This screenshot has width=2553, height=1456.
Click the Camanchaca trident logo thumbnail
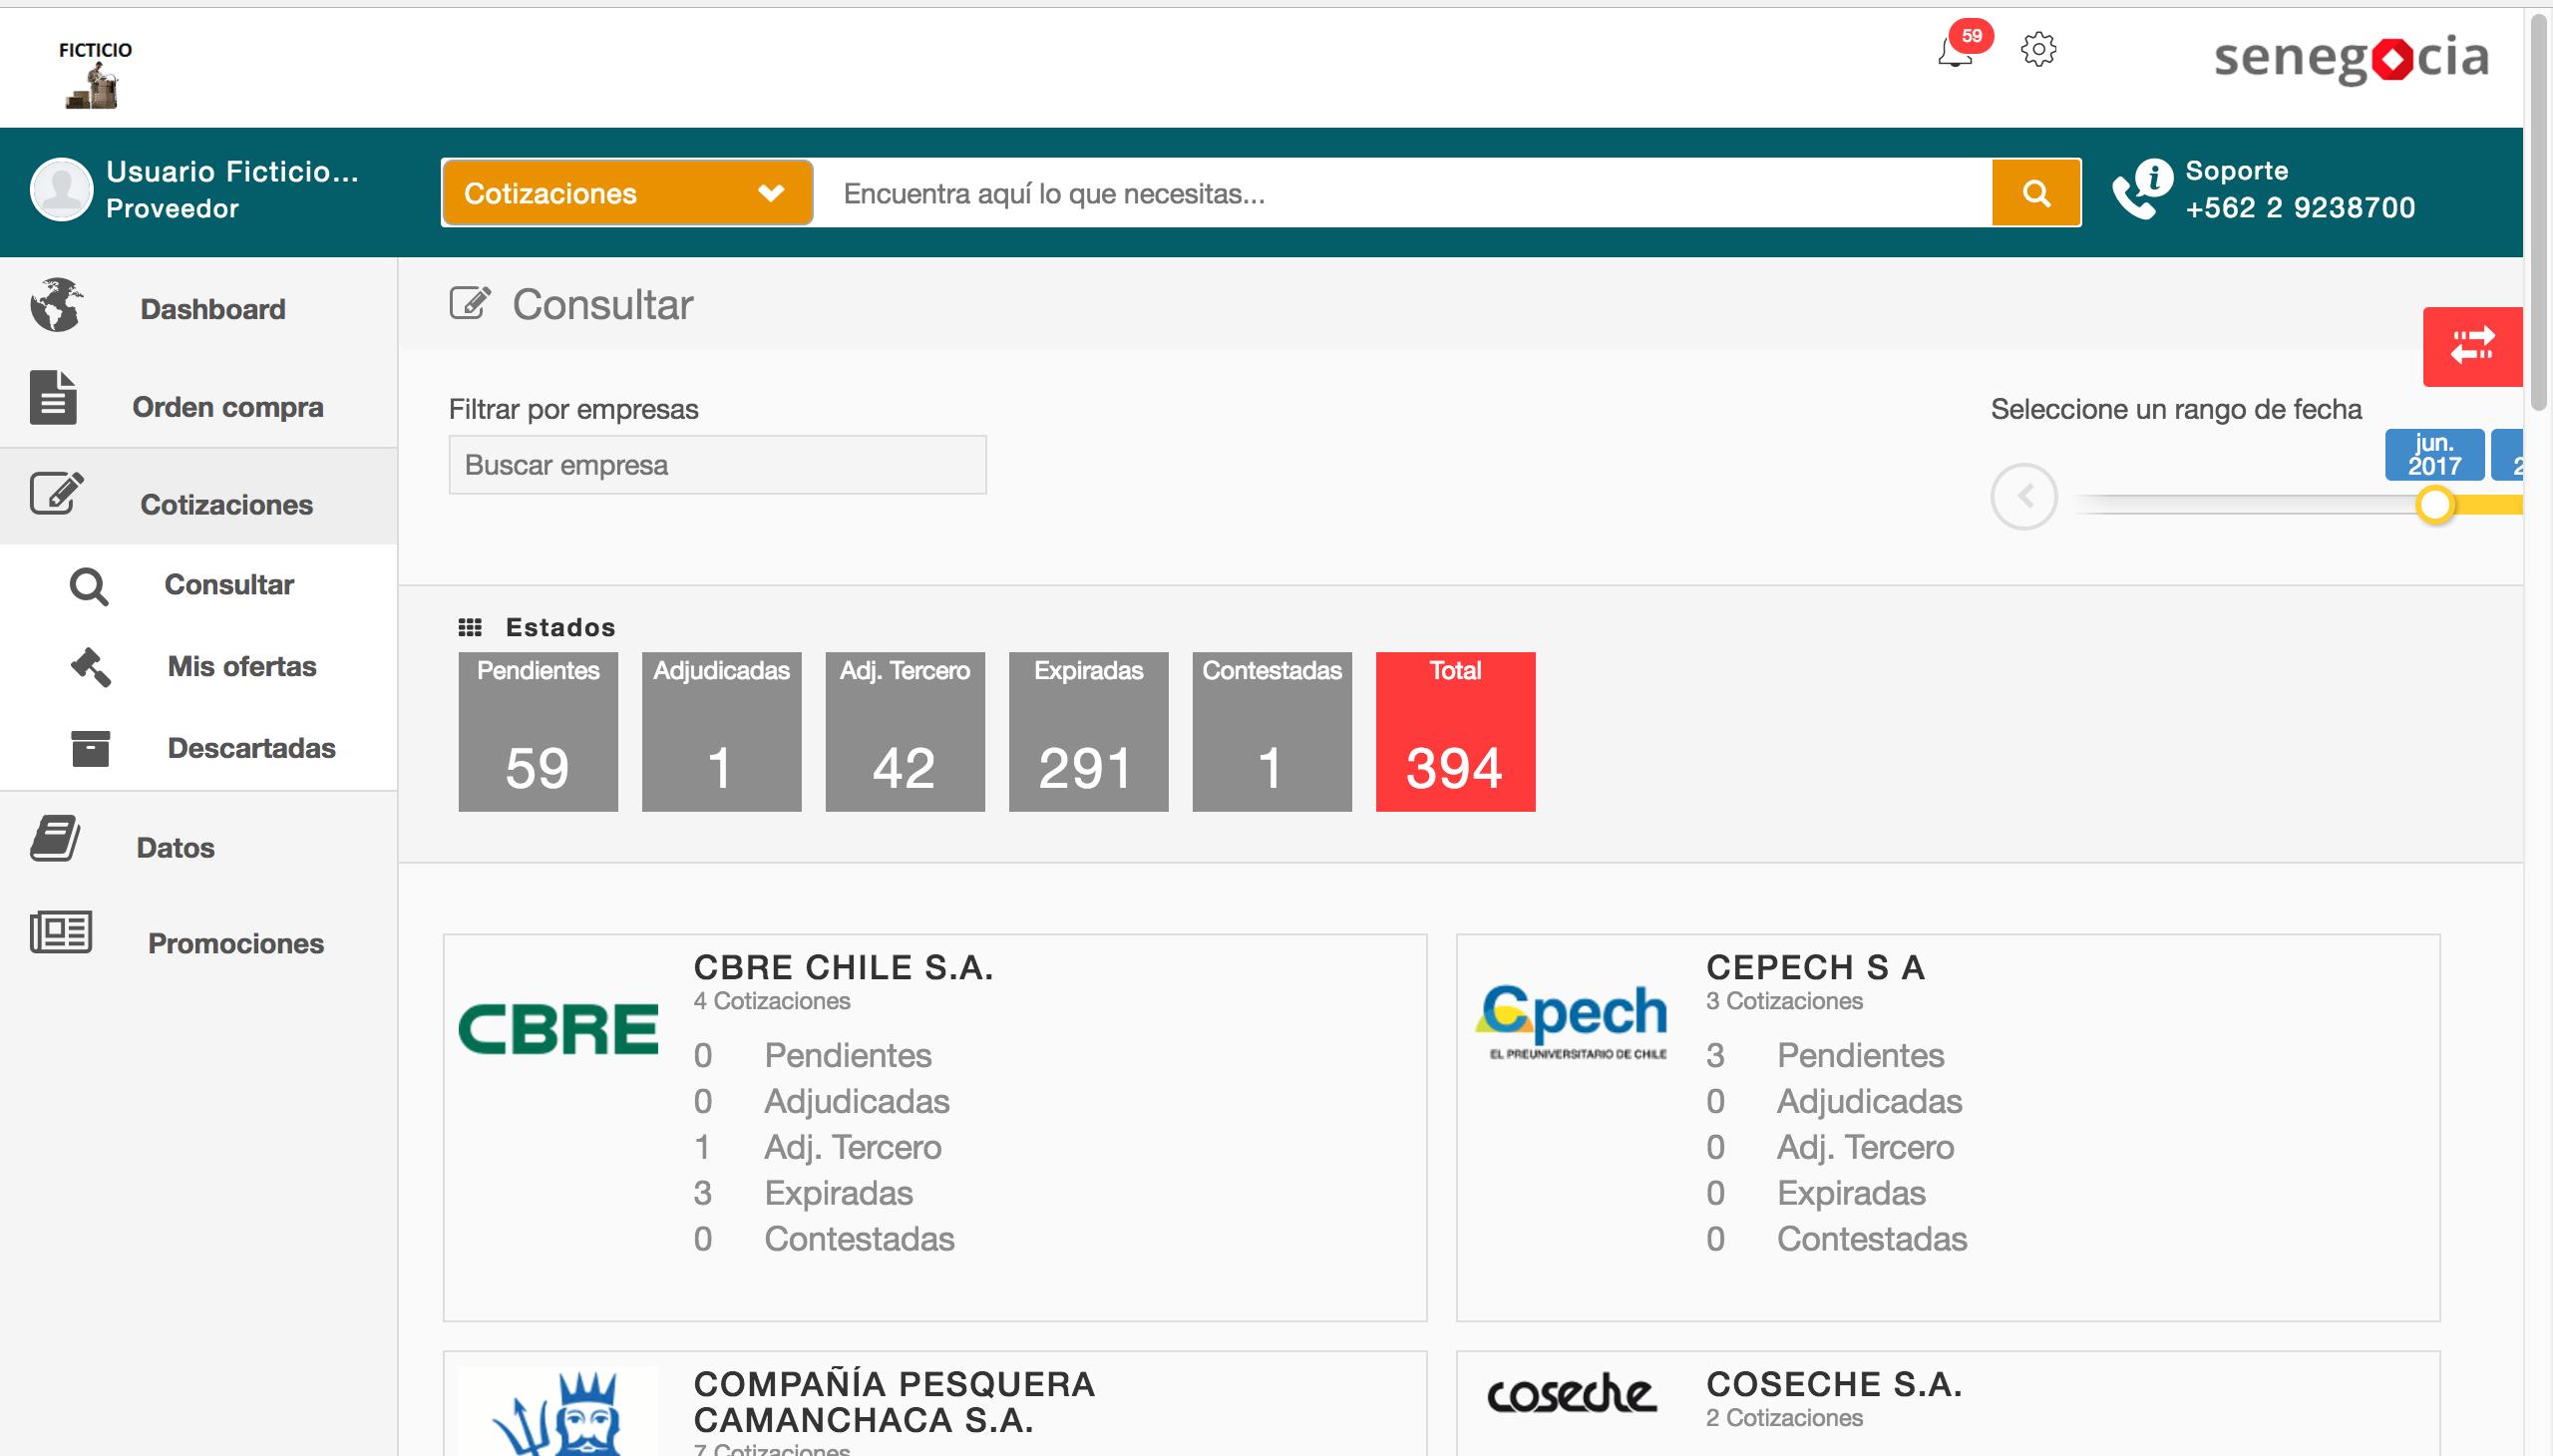click(558, 1412)
